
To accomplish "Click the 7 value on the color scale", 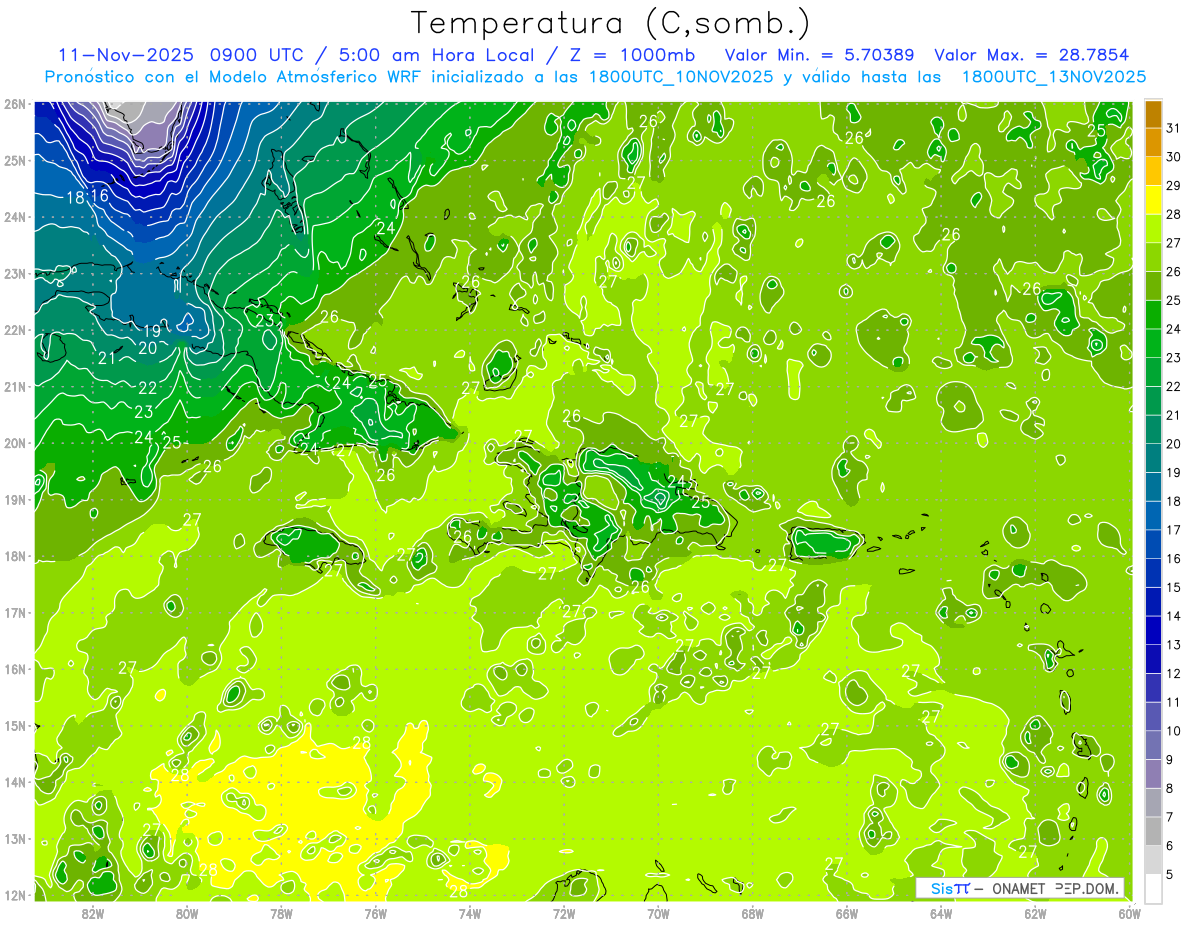I will (1170, 817).
